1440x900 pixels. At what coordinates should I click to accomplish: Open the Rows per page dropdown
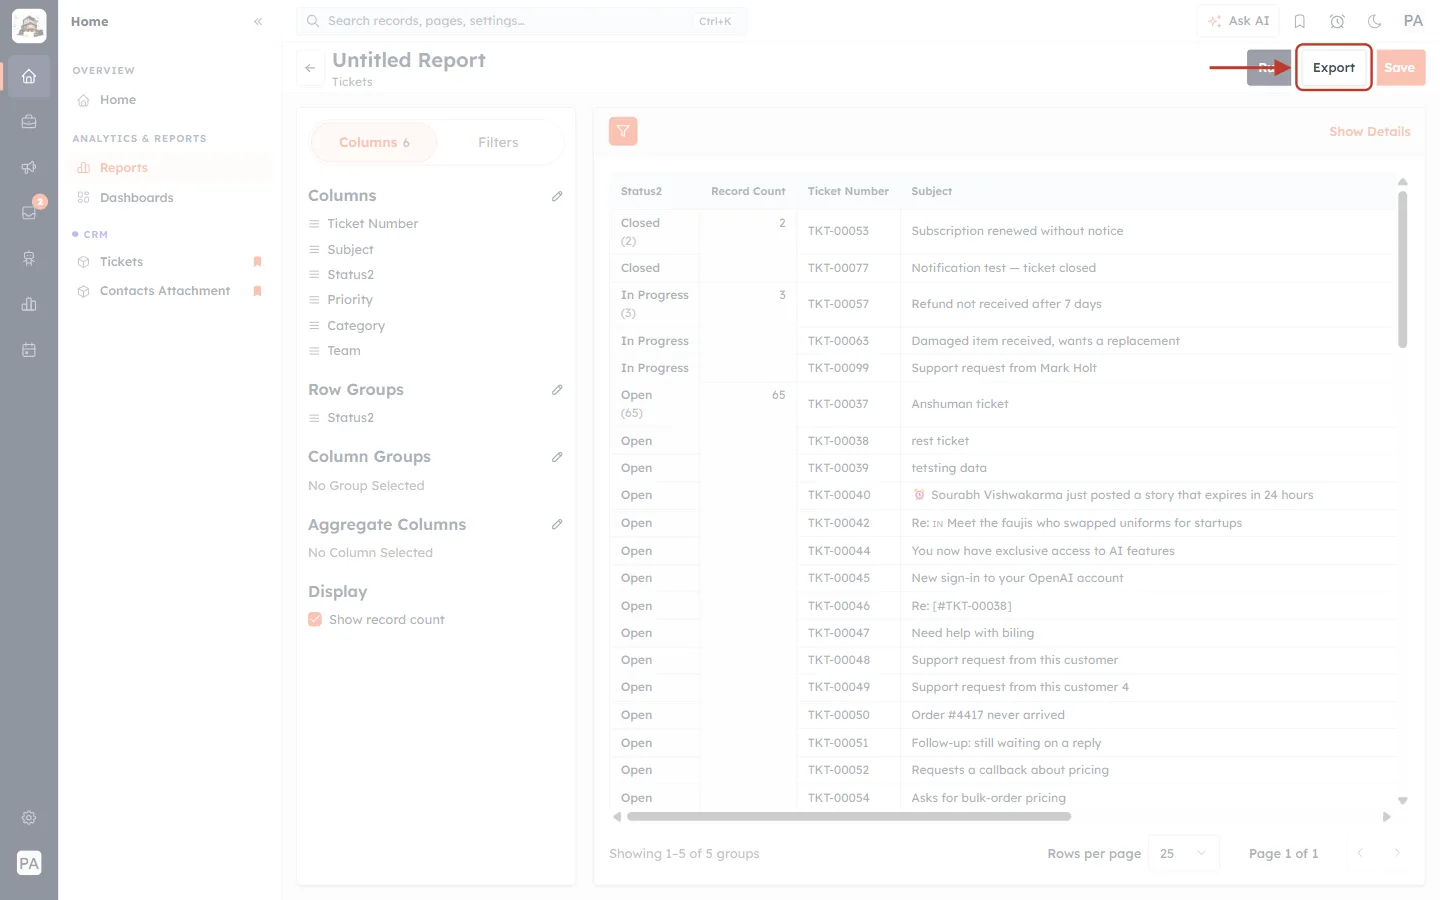[1184, 853]
